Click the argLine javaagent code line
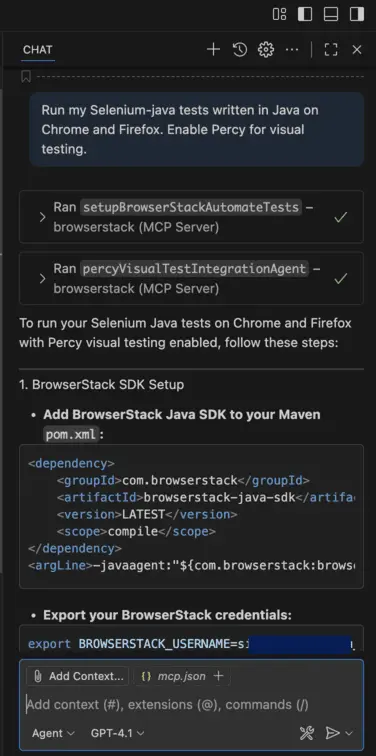 coord(191,565)
